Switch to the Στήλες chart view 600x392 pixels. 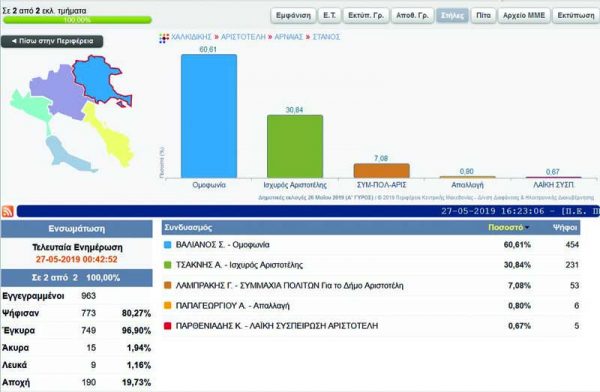coord(452,15)
